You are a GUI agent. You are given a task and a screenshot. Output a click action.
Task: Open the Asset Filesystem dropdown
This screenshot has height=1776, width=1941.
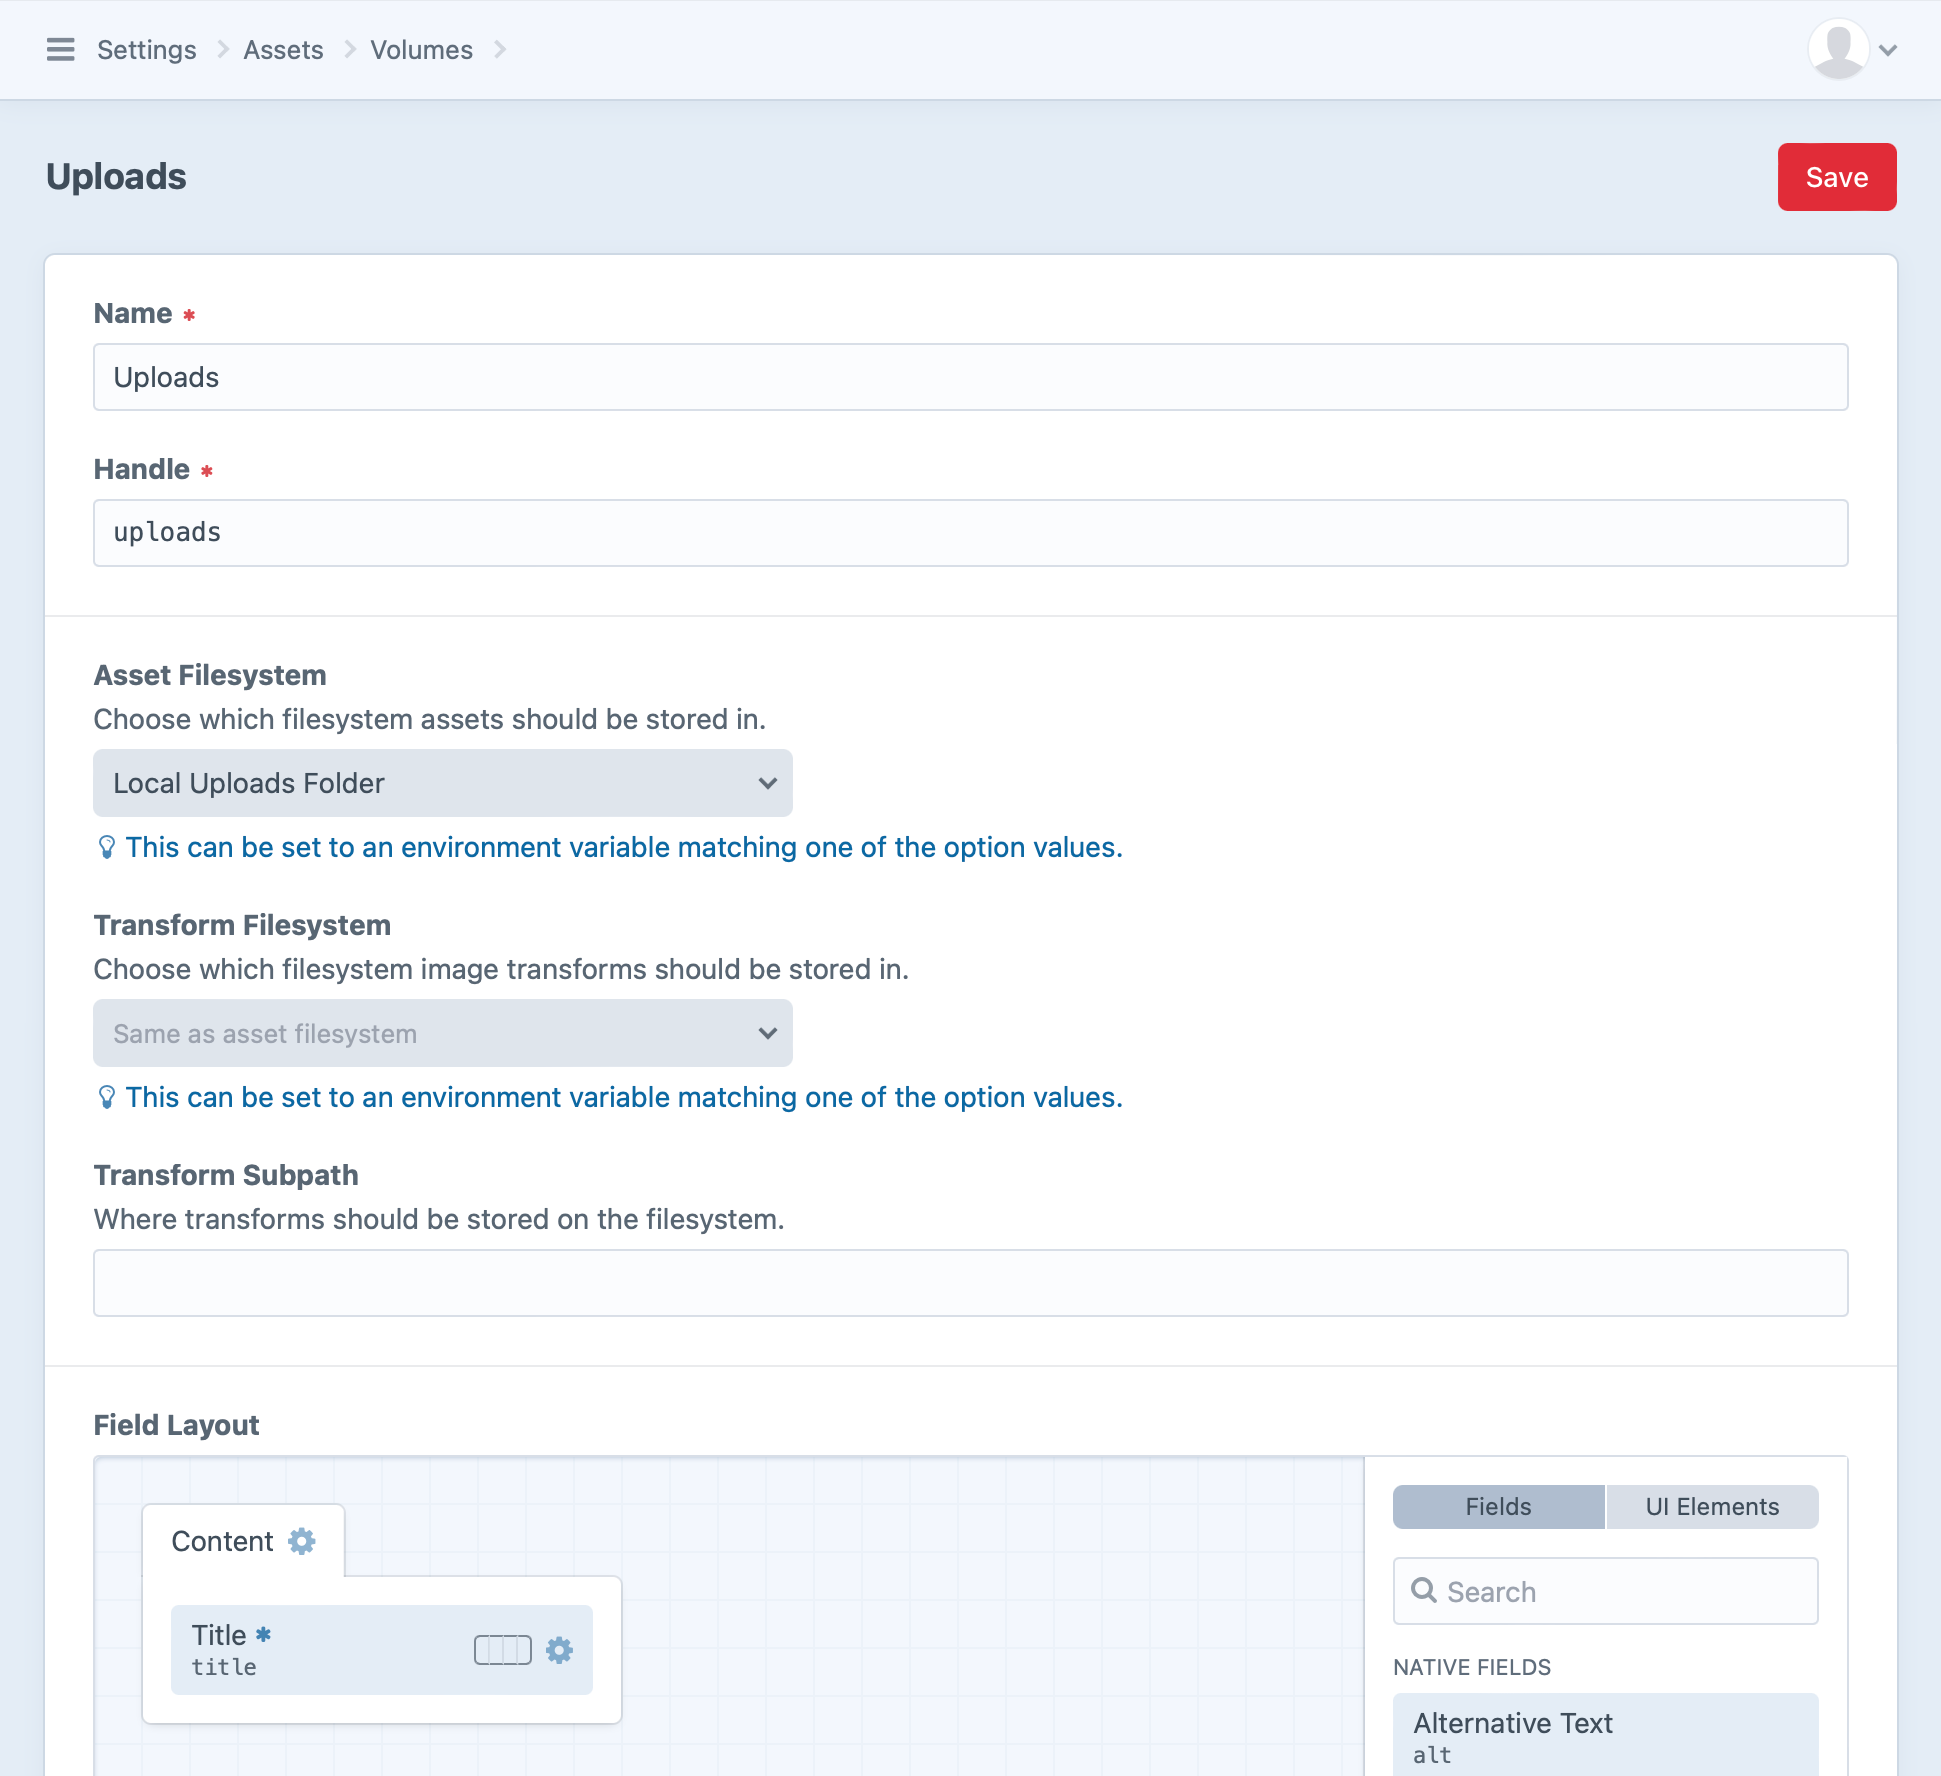[x=442, y=783]
